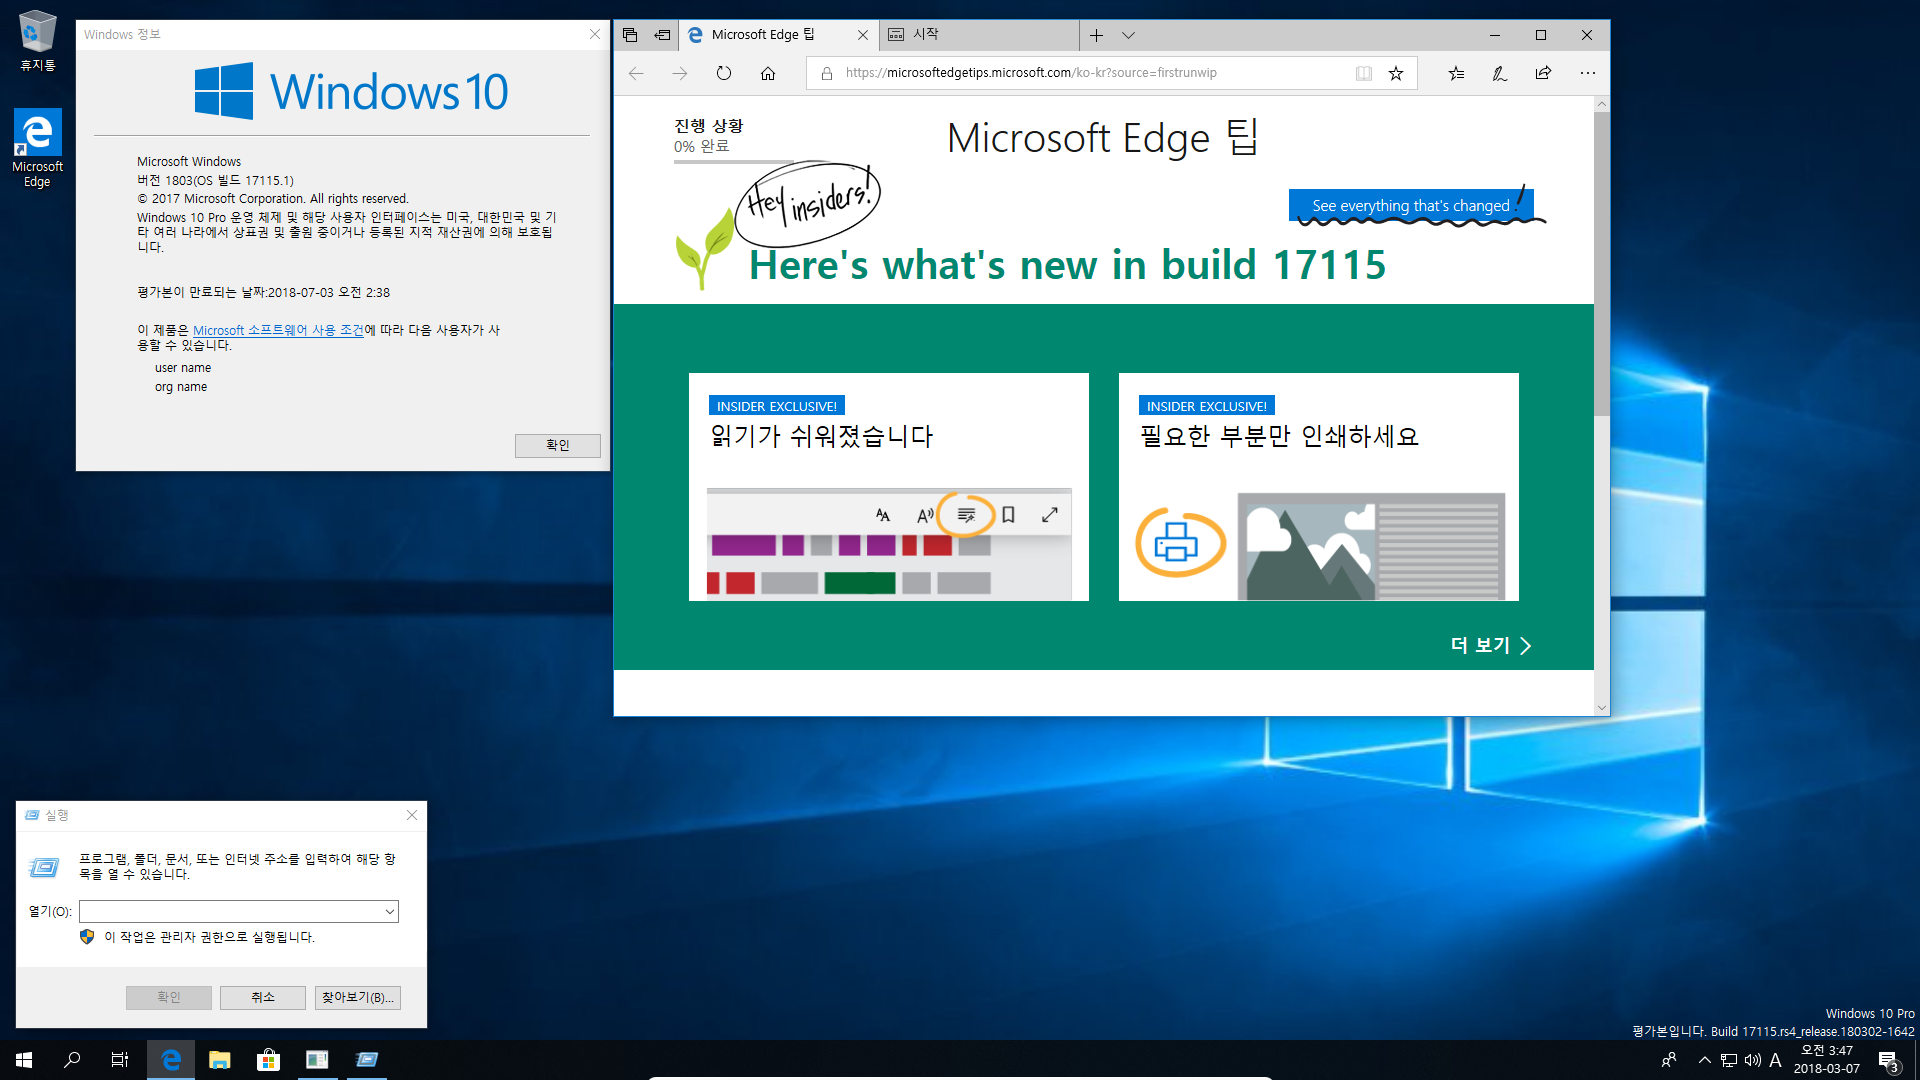Click the Edge page vertical scrollbar
Viewport: 1920px width, 1080px height.
tap(1602, 262)
